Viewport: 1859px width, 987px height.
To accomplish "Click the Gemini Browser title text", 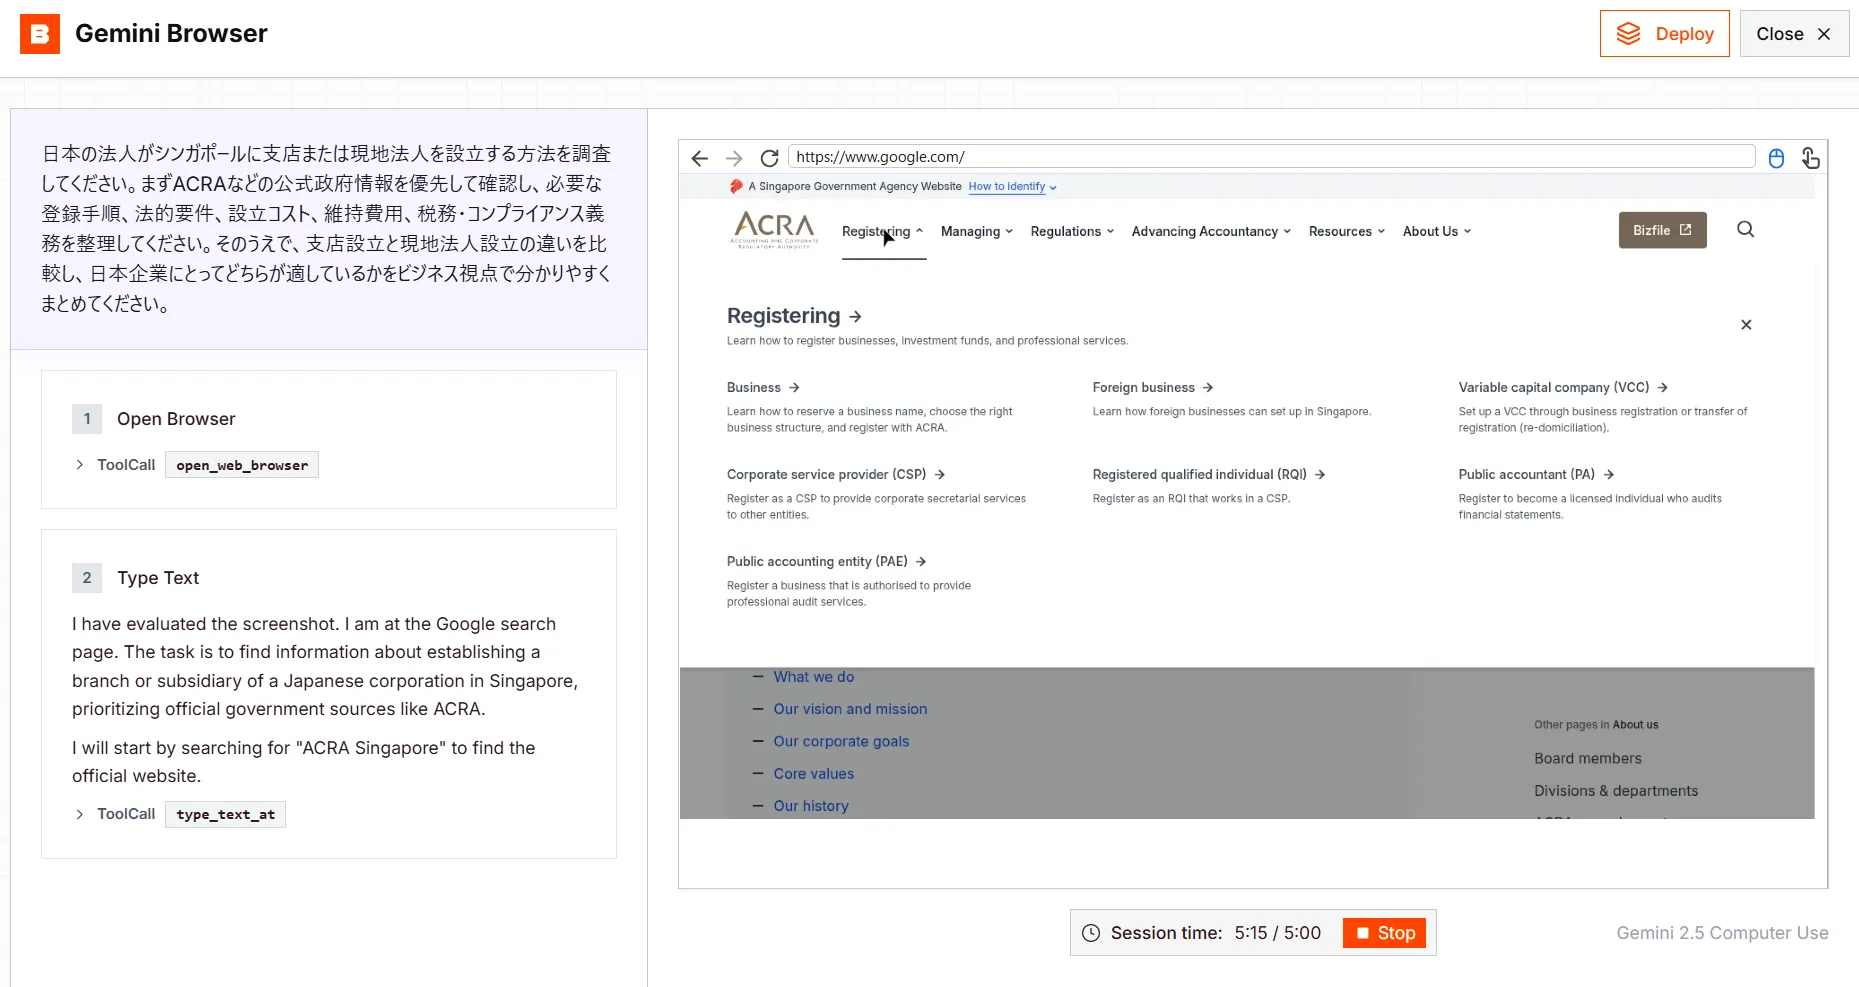I will (171, 34).
